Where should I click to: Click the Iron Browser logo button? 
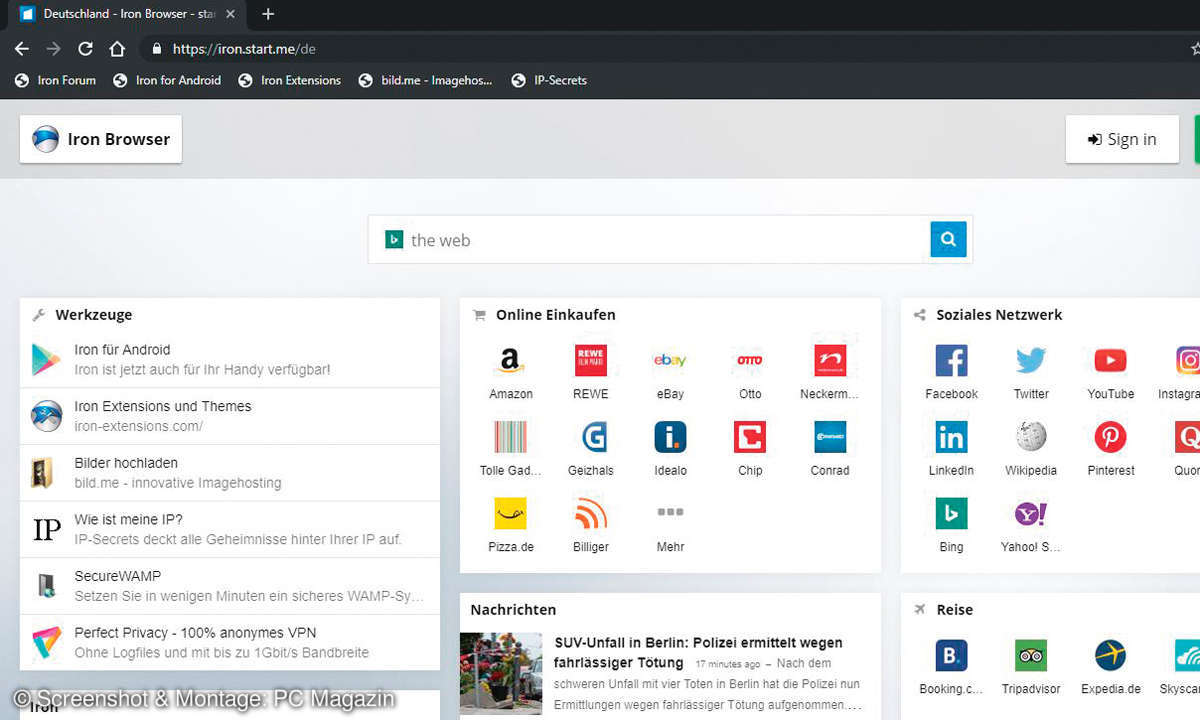(x=101, y=139)
